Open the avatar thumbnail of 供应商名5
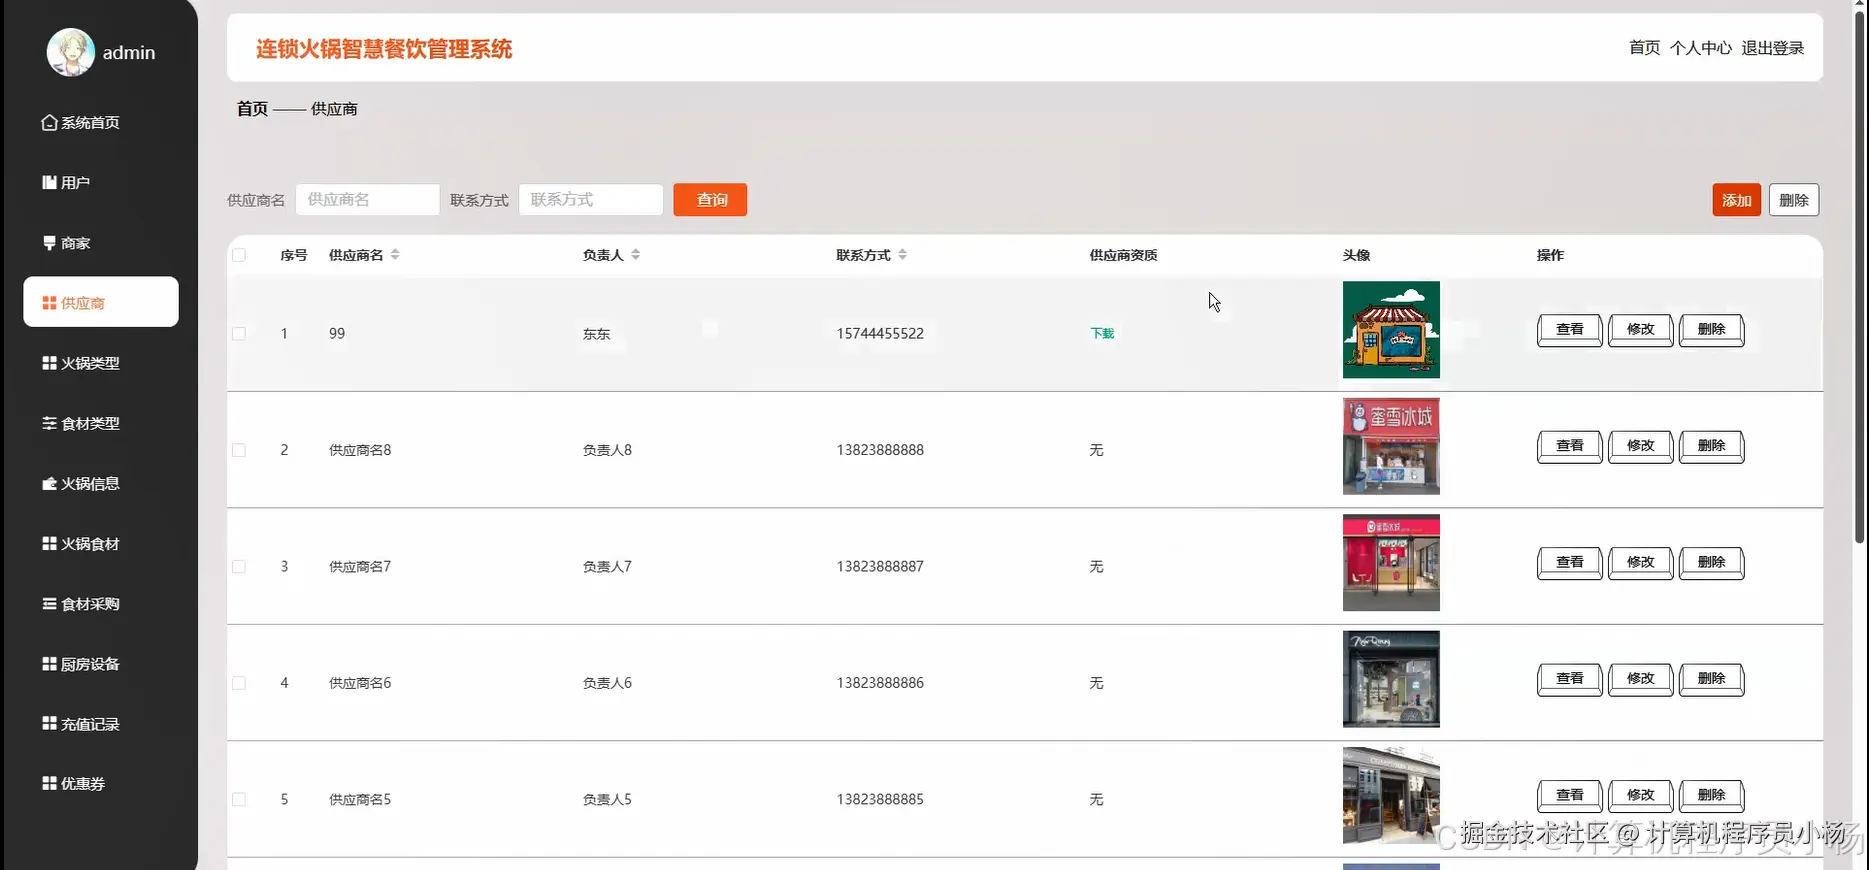The image size is (1869, 870). 1391,795
